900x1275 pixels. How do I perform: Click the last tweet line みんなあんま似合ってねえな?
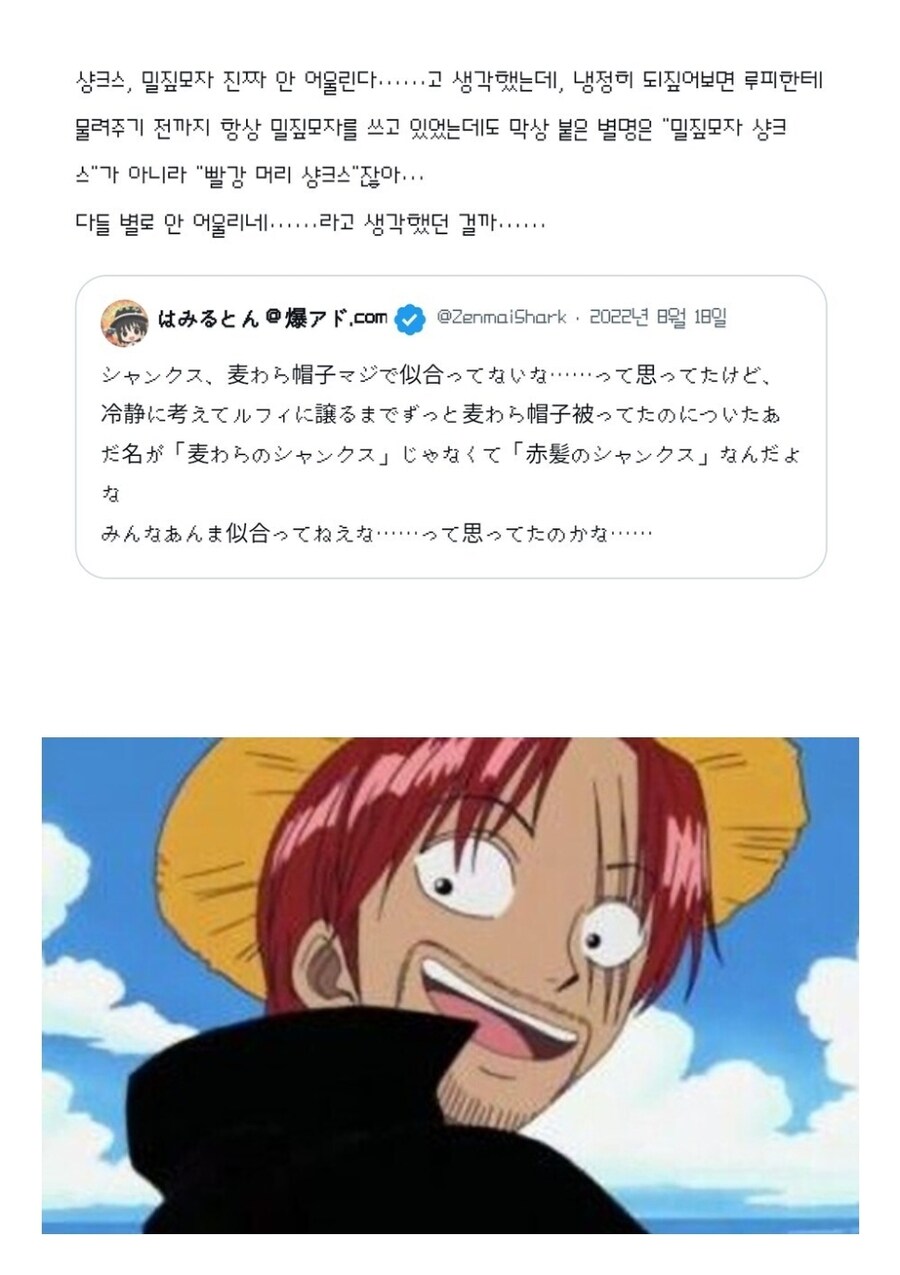pos(376,533)
